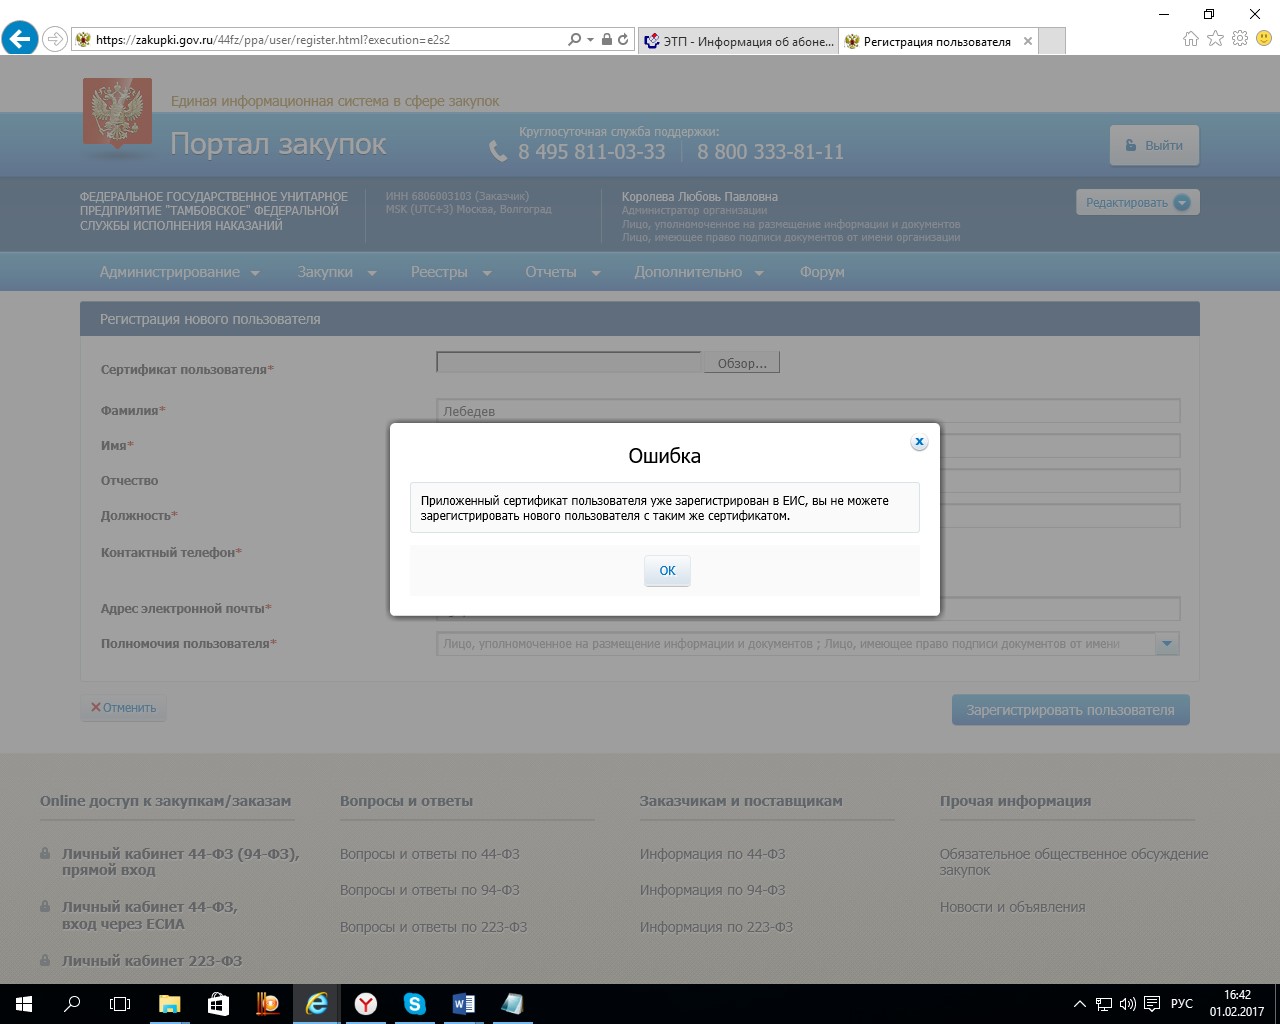Viewport: 1280px width, 1024px height.
Task: Open Yandex browser from taskbar
Action: pyautogui.click(x=366, y=1004)
